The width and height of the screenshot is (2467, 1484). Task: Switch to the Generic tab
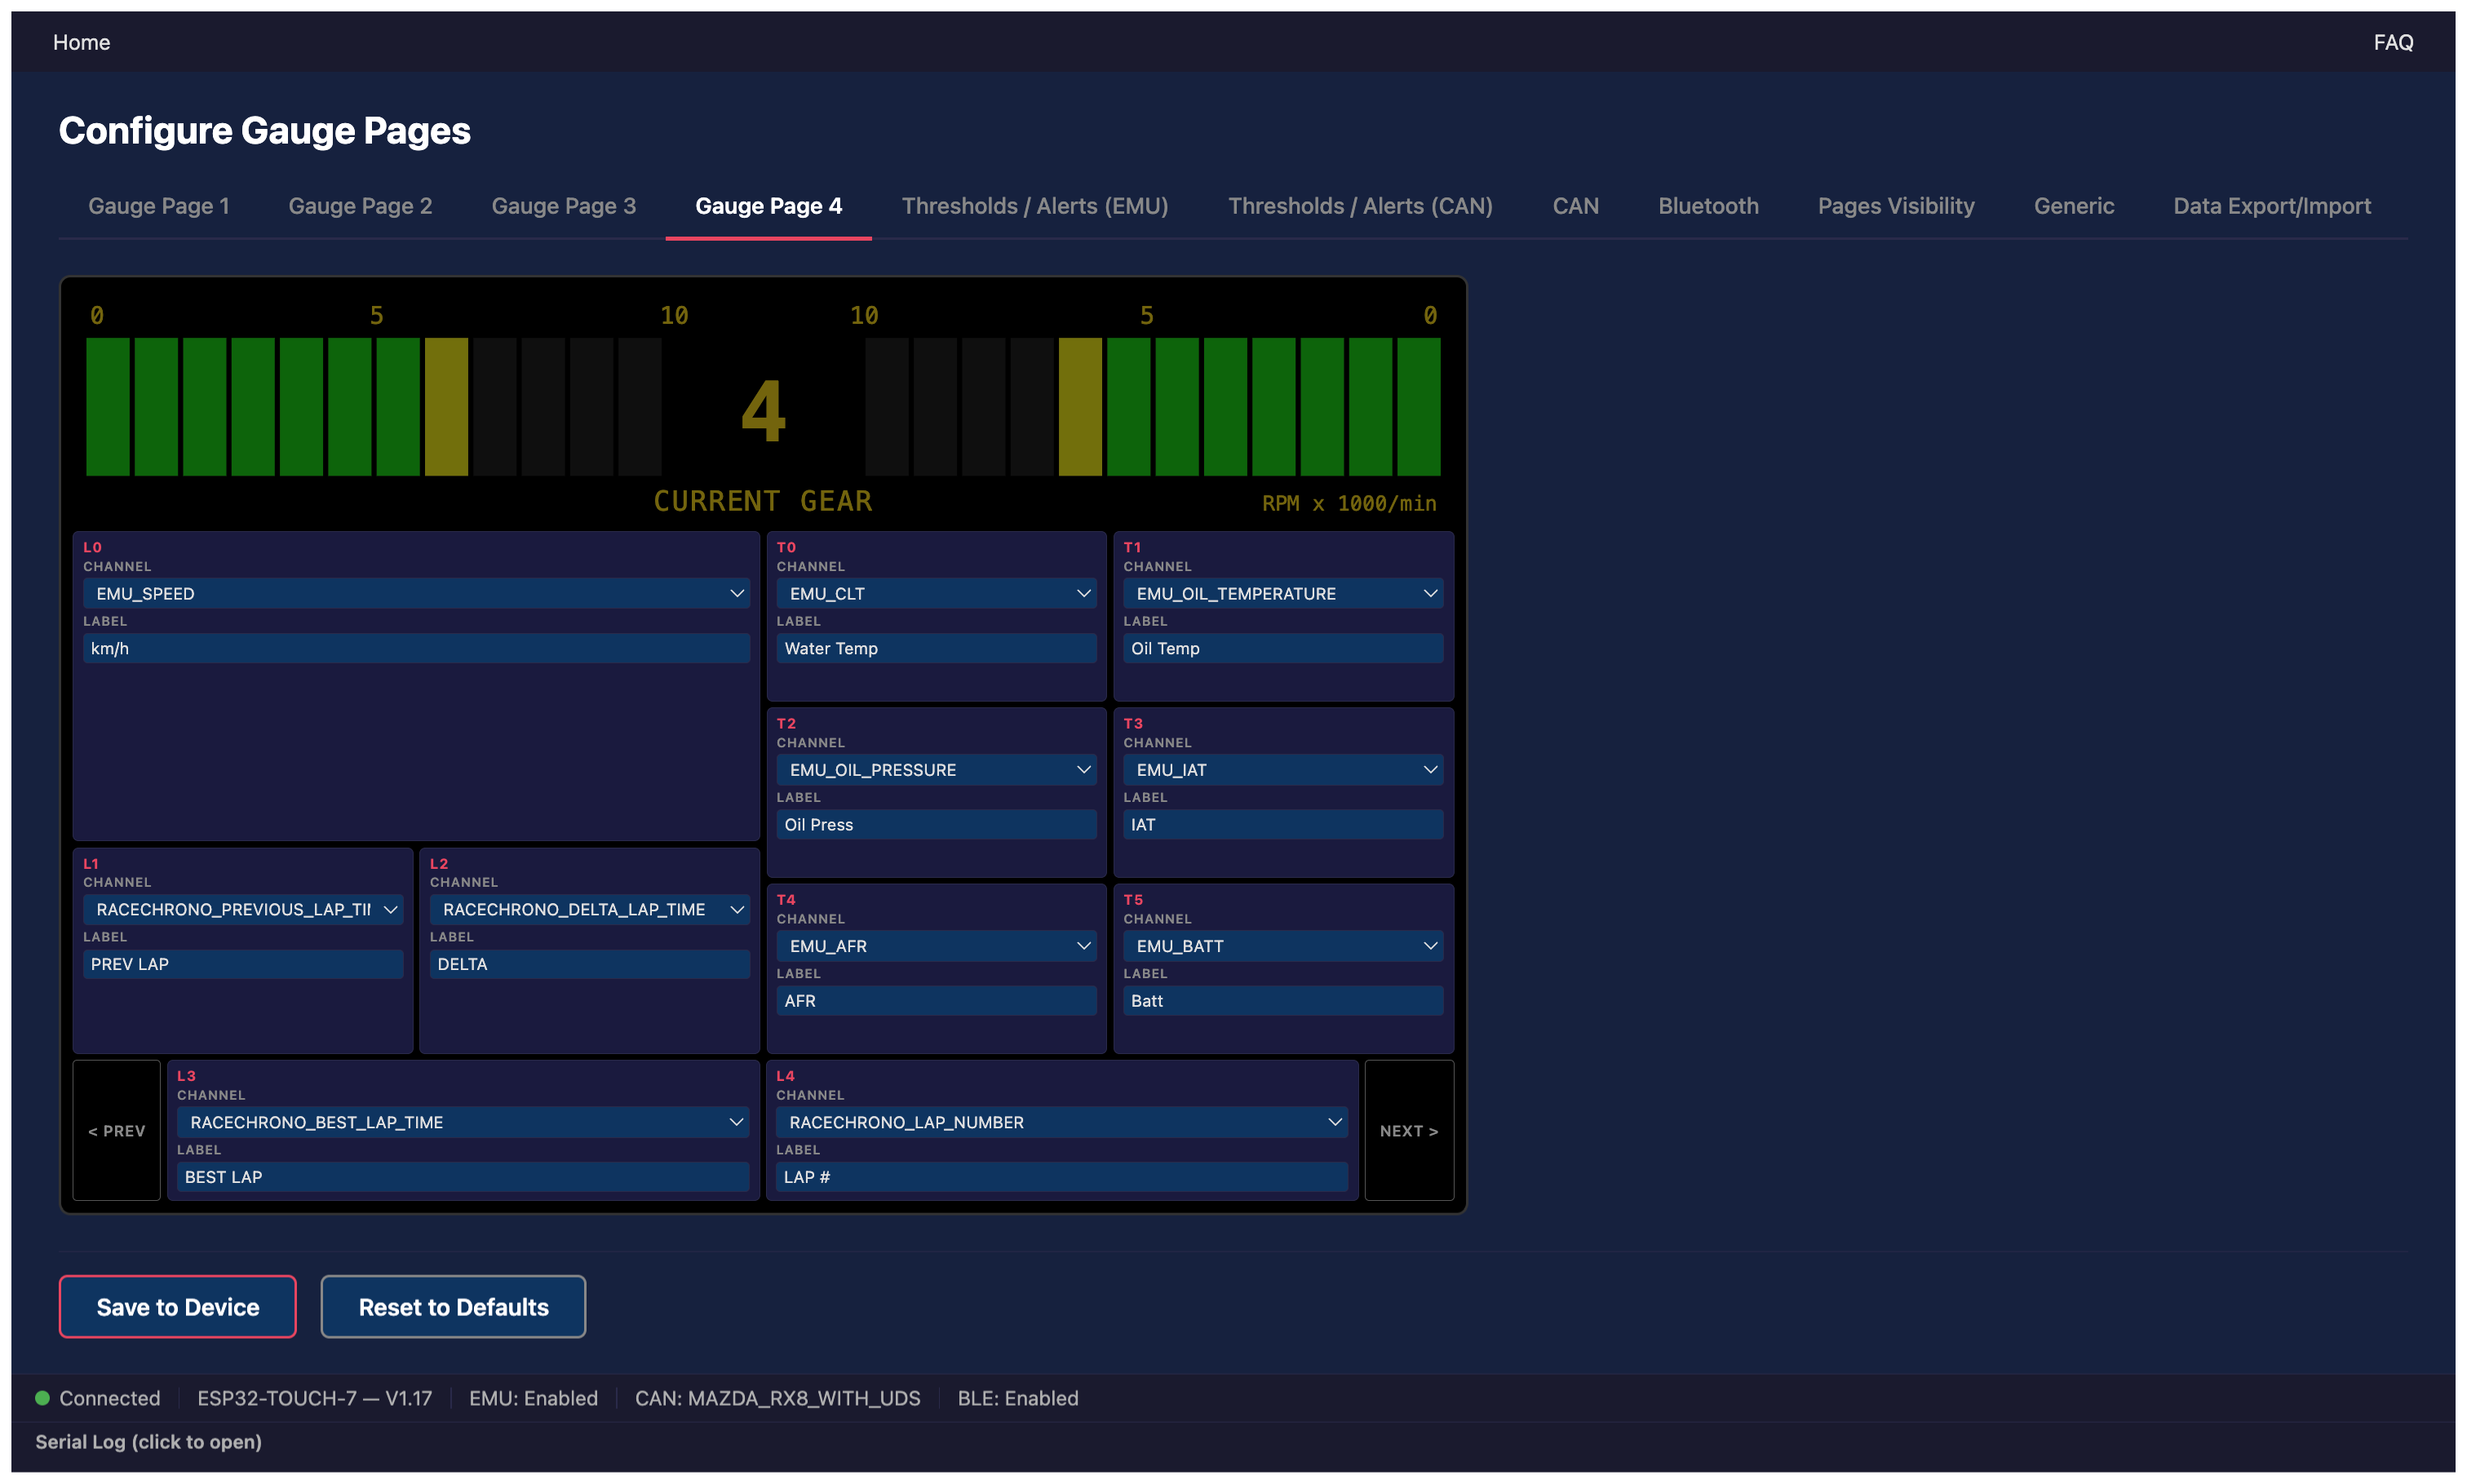click(x=2074, y=206)
